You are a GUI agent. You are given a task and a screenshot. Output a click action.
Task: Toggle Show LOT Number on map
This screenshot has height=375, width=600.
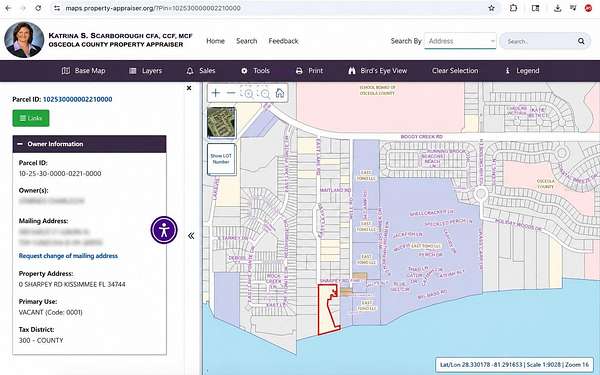(222, 159)
